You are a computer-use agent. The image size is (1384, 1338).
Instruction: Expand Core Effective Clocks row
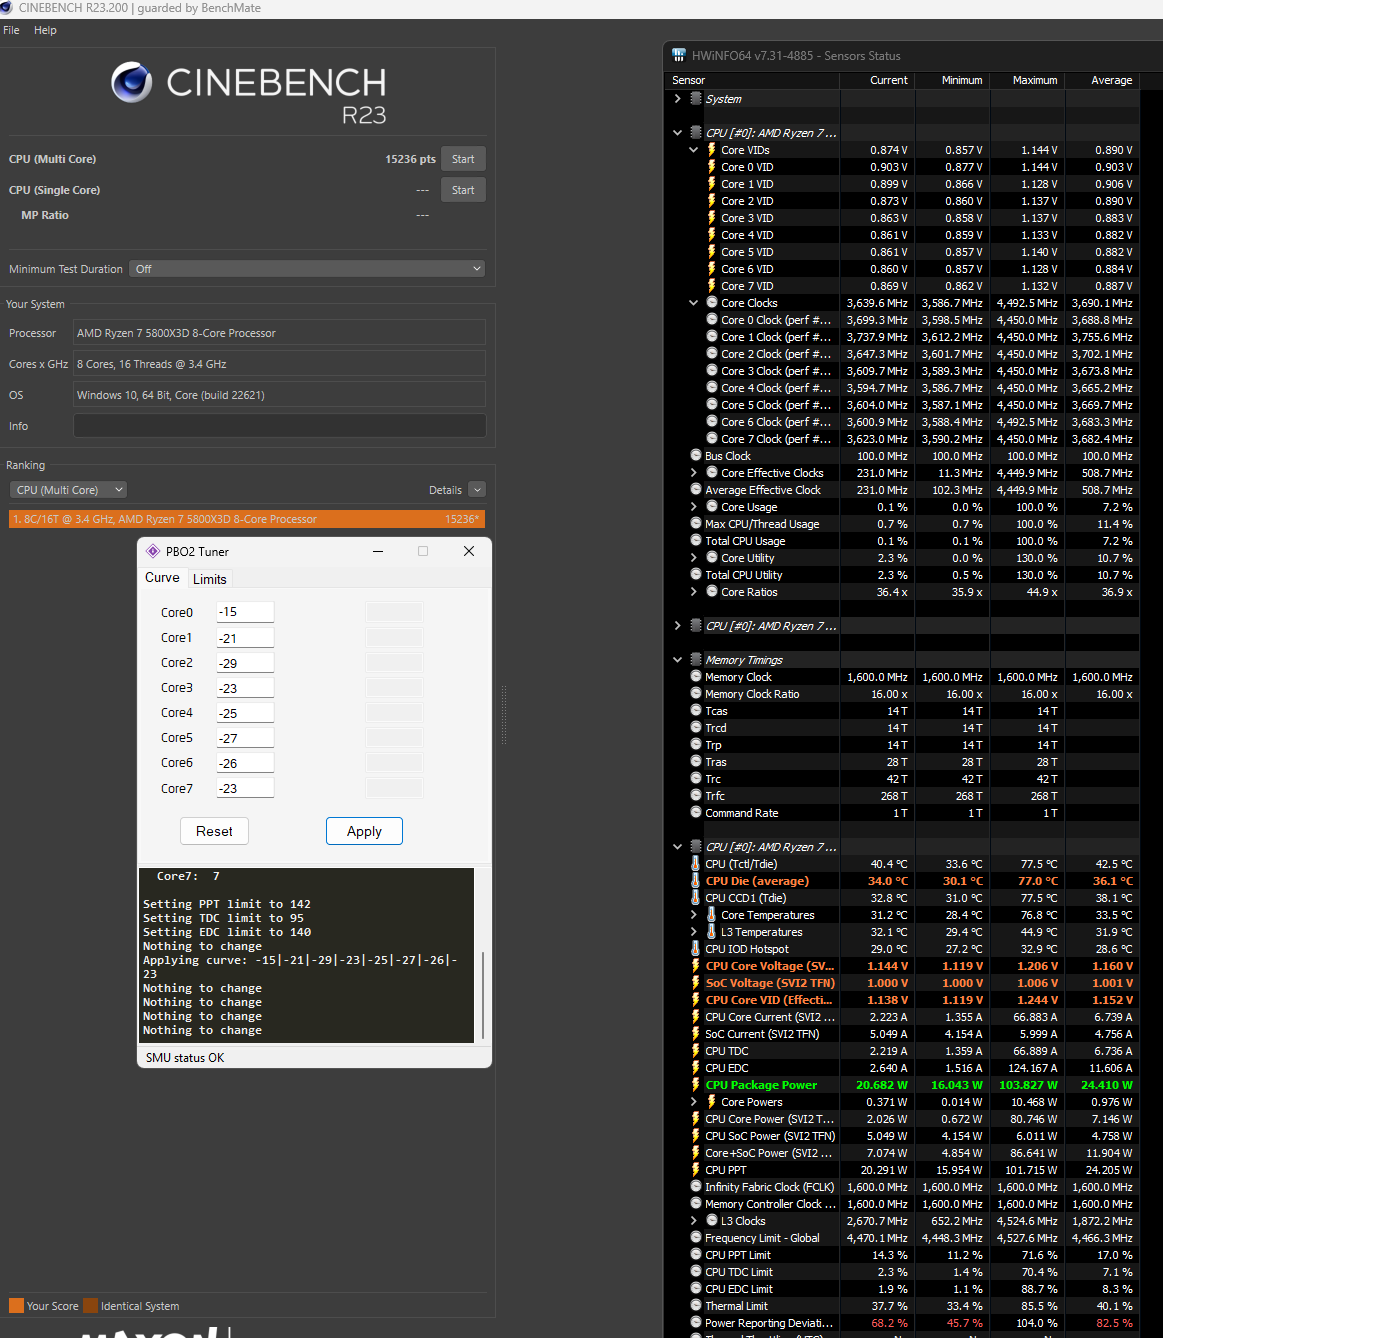pos(694,472)
